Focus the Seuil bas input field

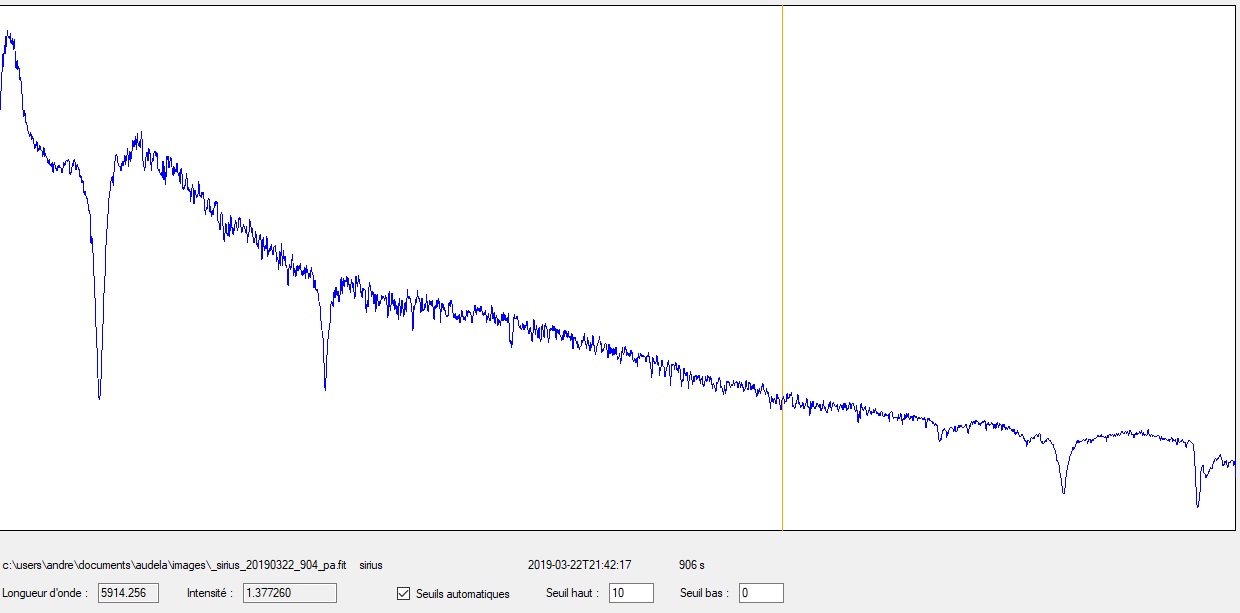pyautogui.click(x=760, y=593)
